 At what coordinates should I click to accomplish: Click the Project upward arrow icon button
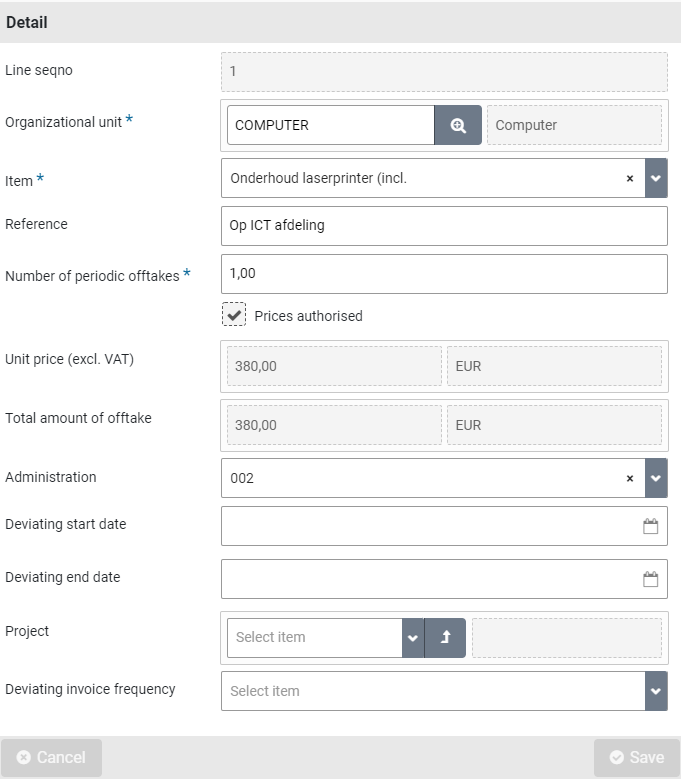click(x=446, y=637)
